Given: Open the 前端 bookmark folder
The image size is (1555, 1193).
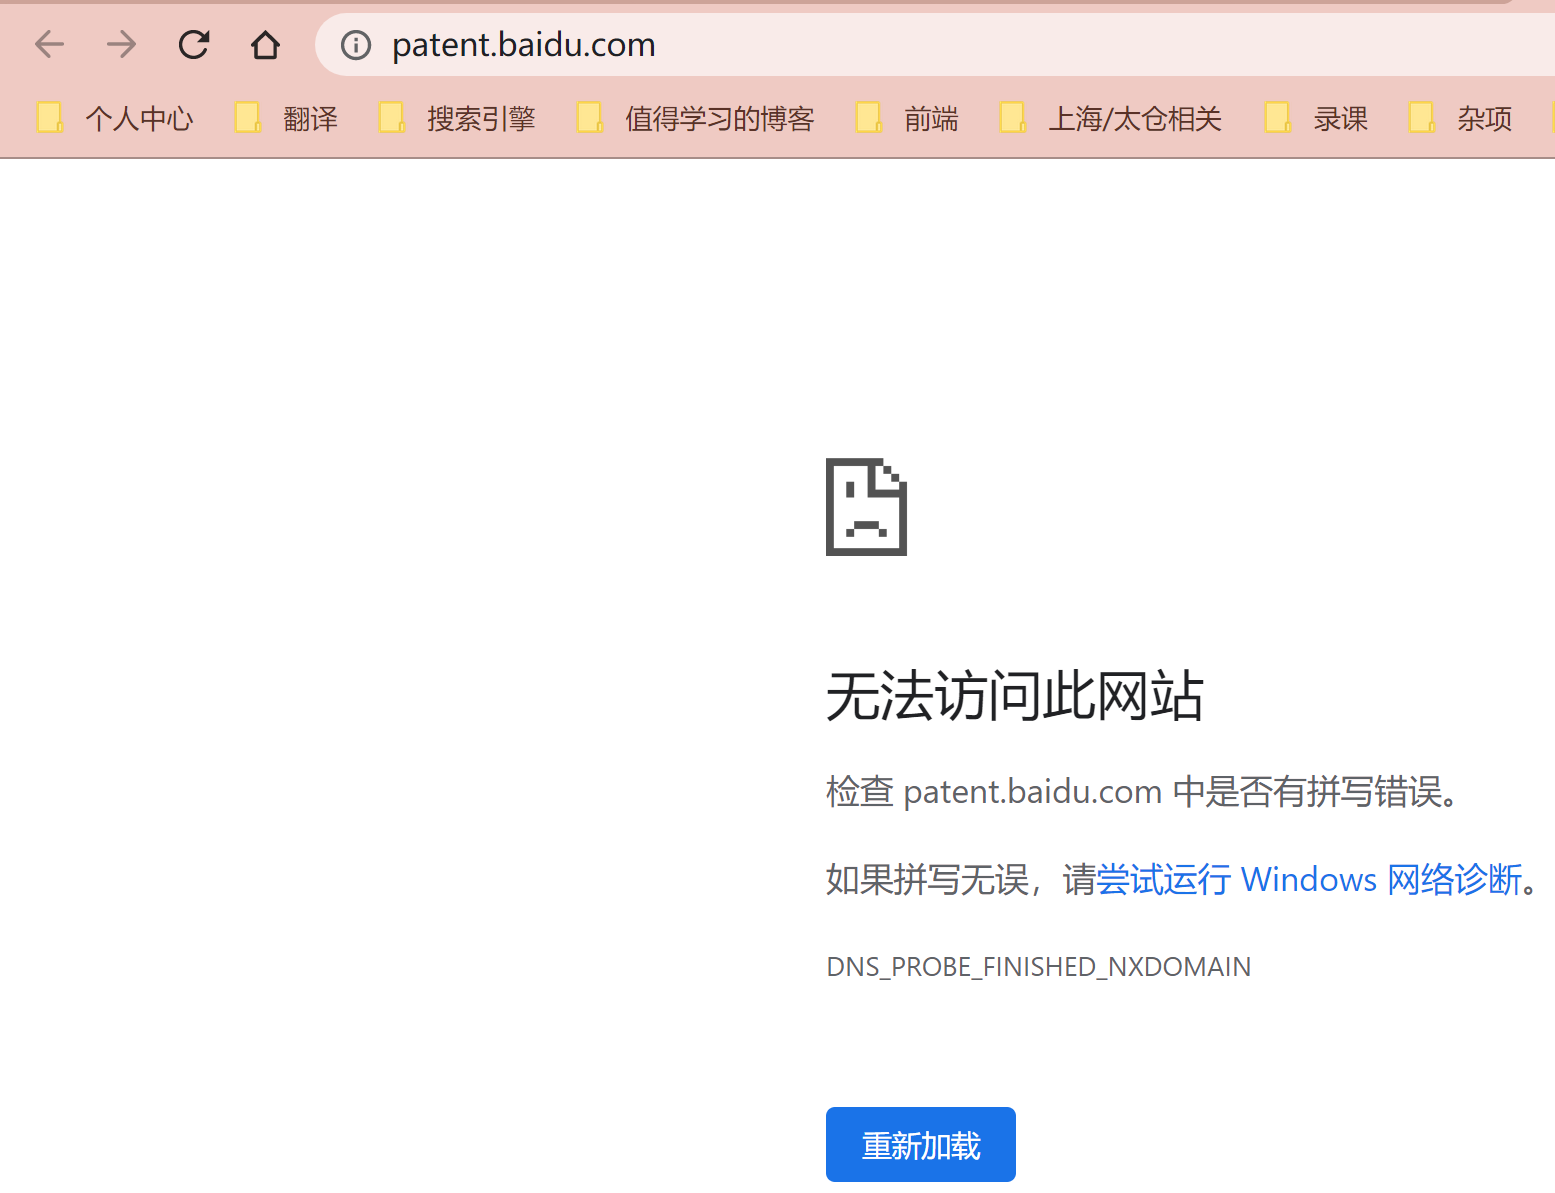Looking at the screenshot, I should 908,119.
